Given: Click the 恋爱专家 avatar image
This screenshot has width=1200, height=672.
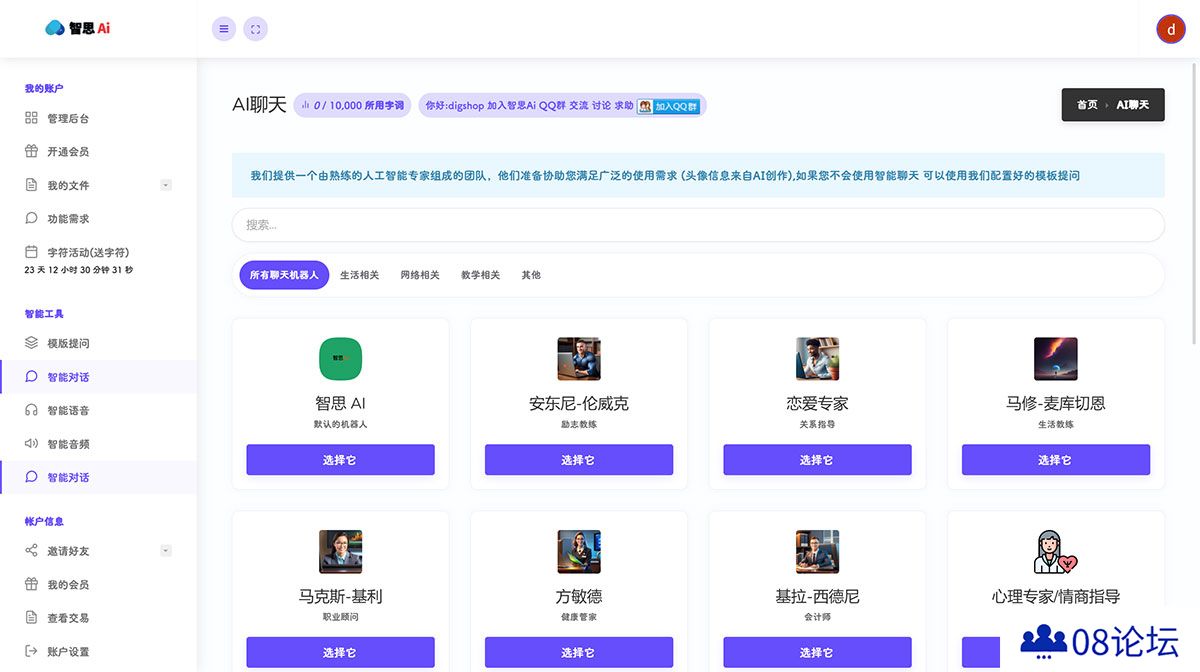Looking at the screenshot, I should point(817,358).
